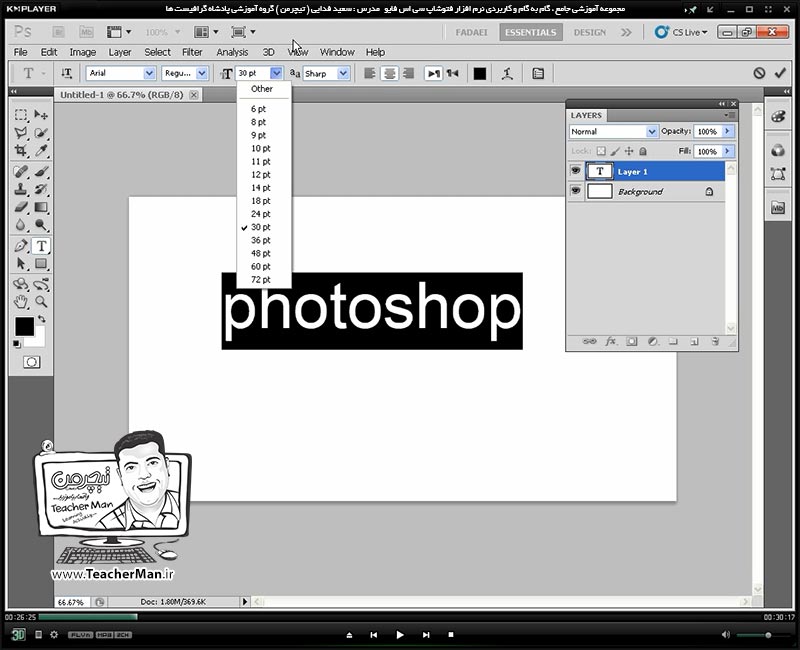Image resolution: width=800 pixels, height=650 pixels.
Task: Select the Eyedropper tool
Action: [x=41, y=151]
